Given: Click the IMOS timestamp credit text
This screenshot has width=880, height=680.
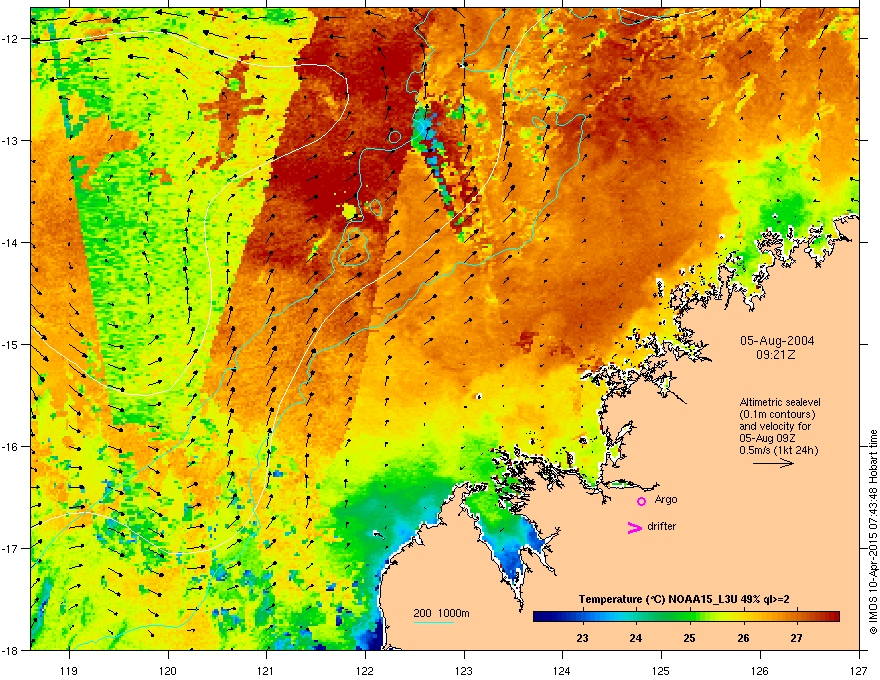Looking at the screenshot, I should [873, 532].
